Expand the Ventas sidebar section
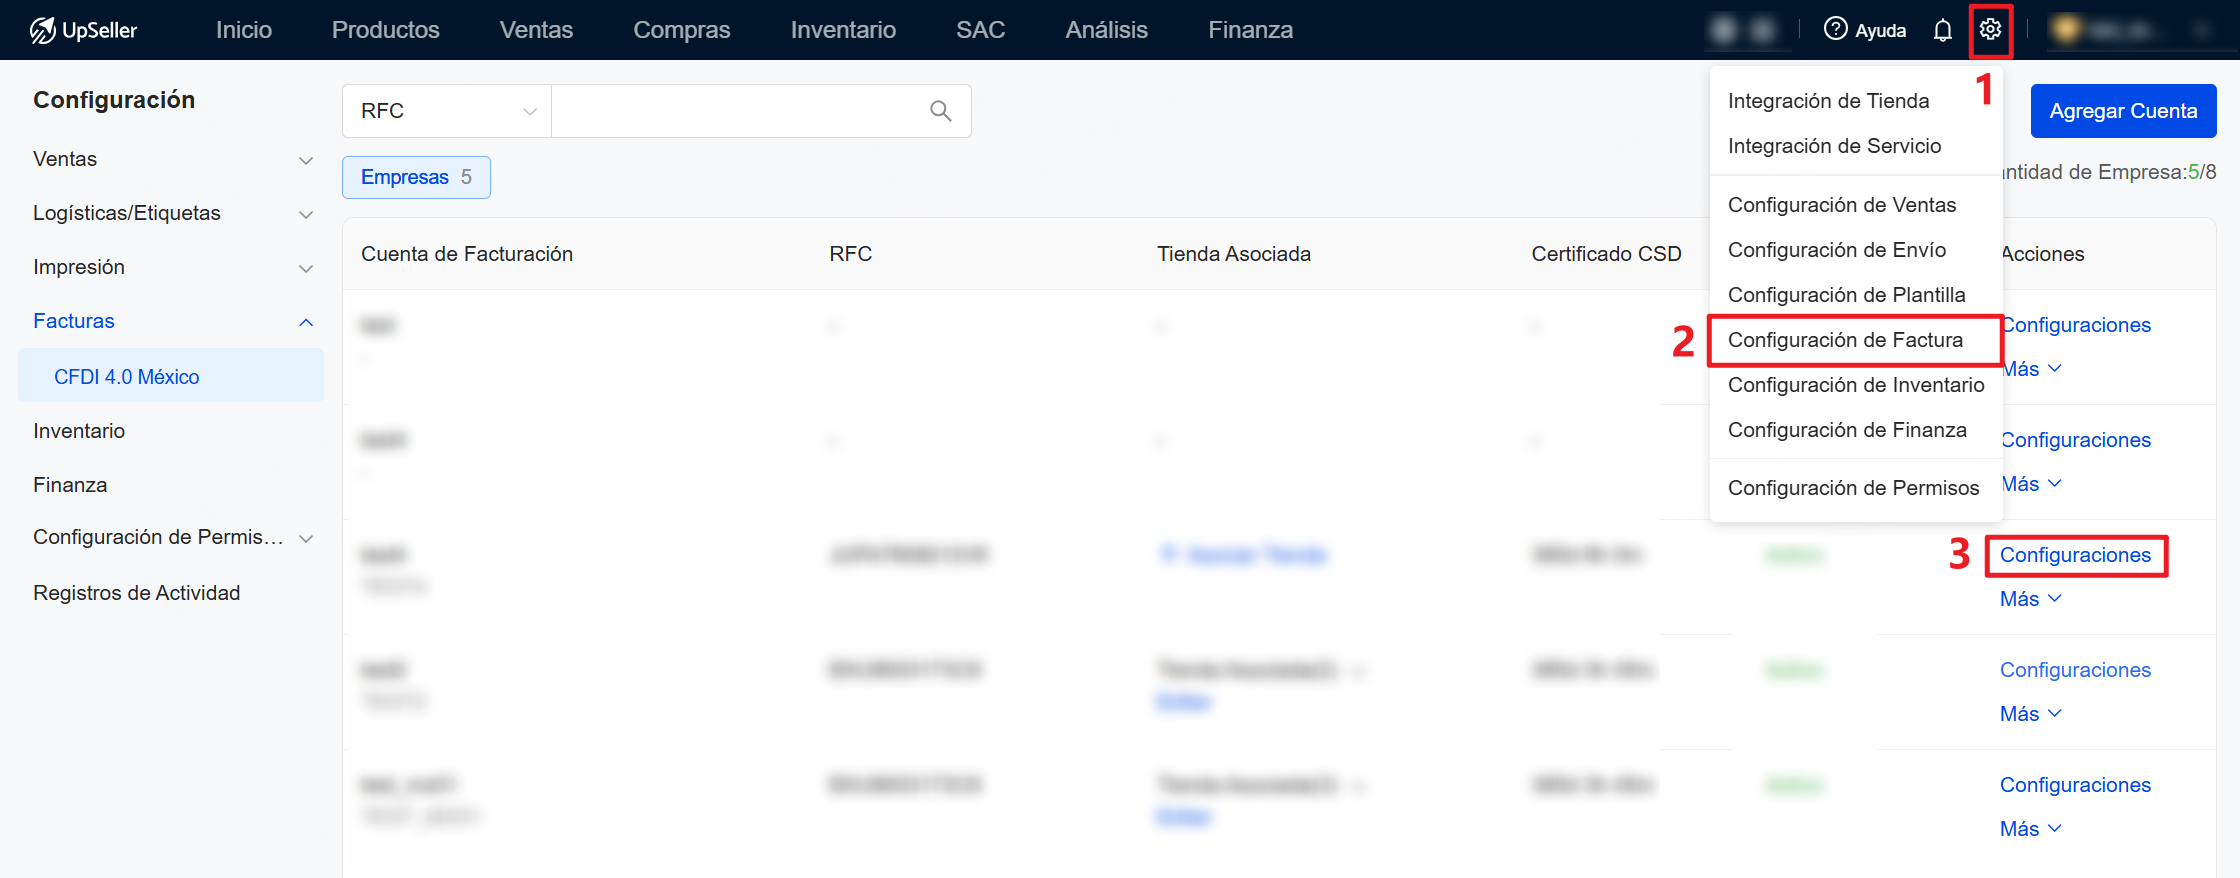The width and height of the screenshot is (2240, 878). (172, 159)
